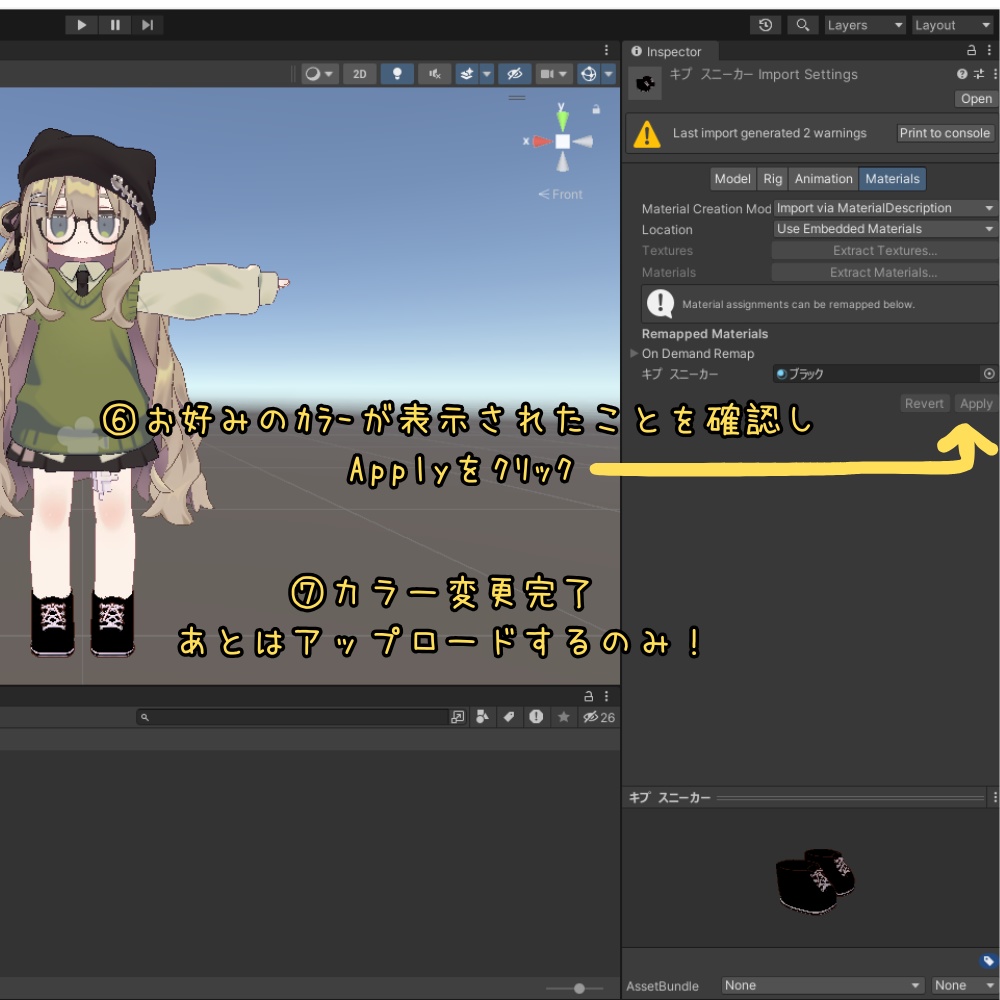The image size is (1000, 1000).
Task: Click the Apply button
Action: pos(976,403)
